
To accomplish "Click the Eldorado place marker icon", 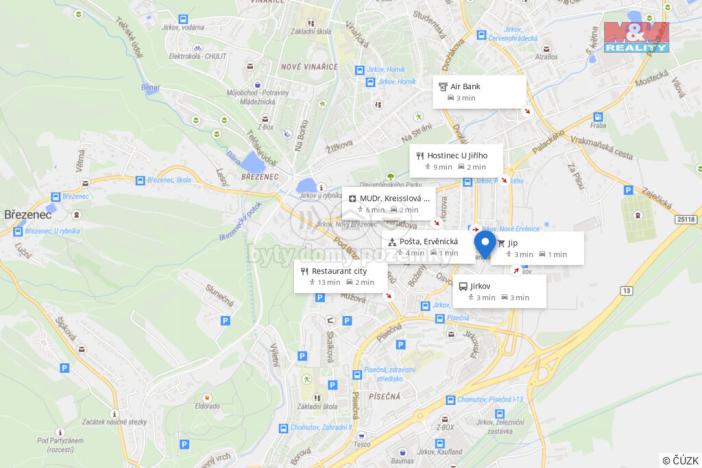I will (x=207, y=398).
